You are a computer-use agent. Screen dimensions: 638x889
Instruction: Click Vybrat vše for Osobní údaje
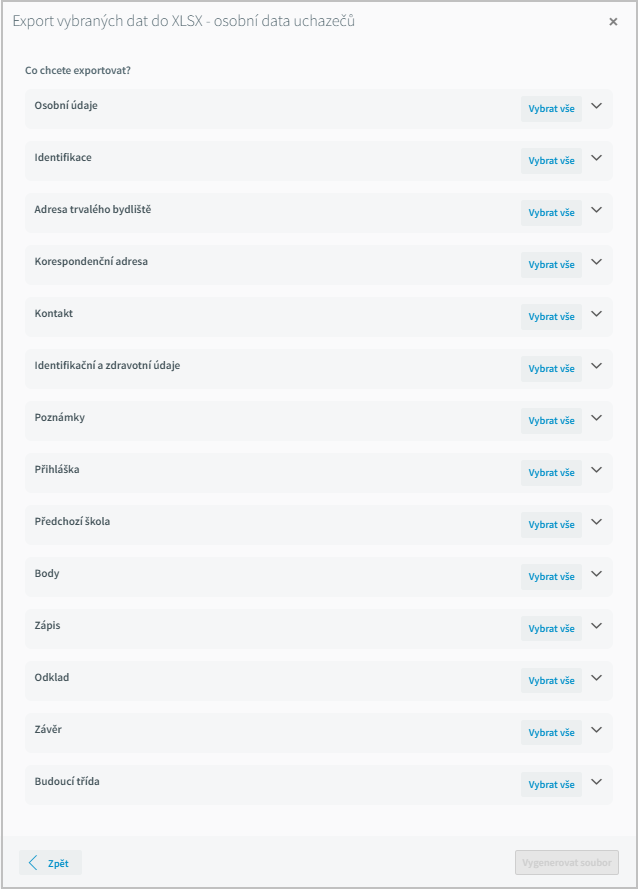(x=551, y=109)
